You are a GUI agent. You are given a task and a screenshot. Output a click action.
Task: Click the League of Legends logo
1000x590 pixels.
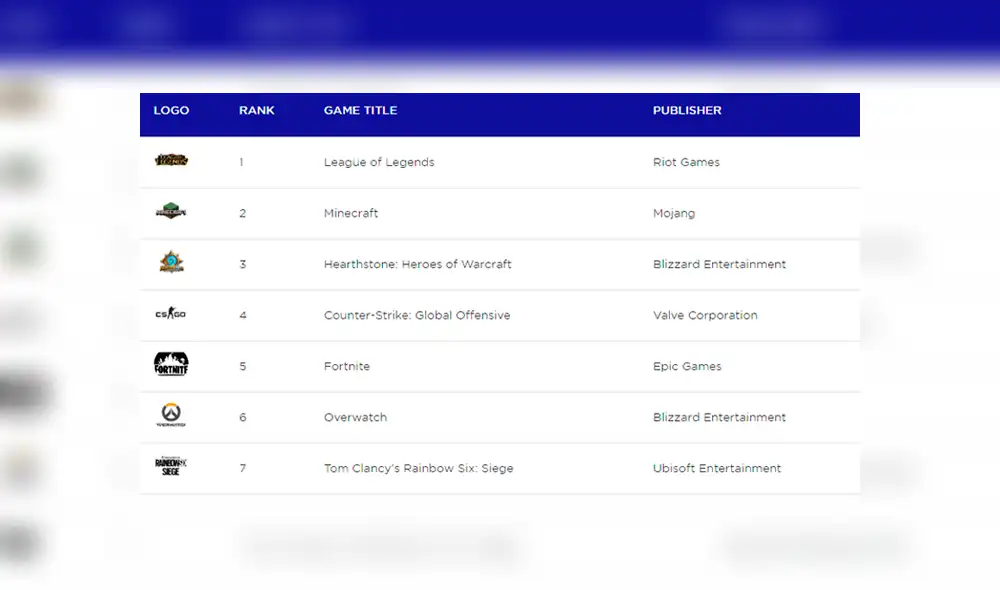(x=170, y=162)
